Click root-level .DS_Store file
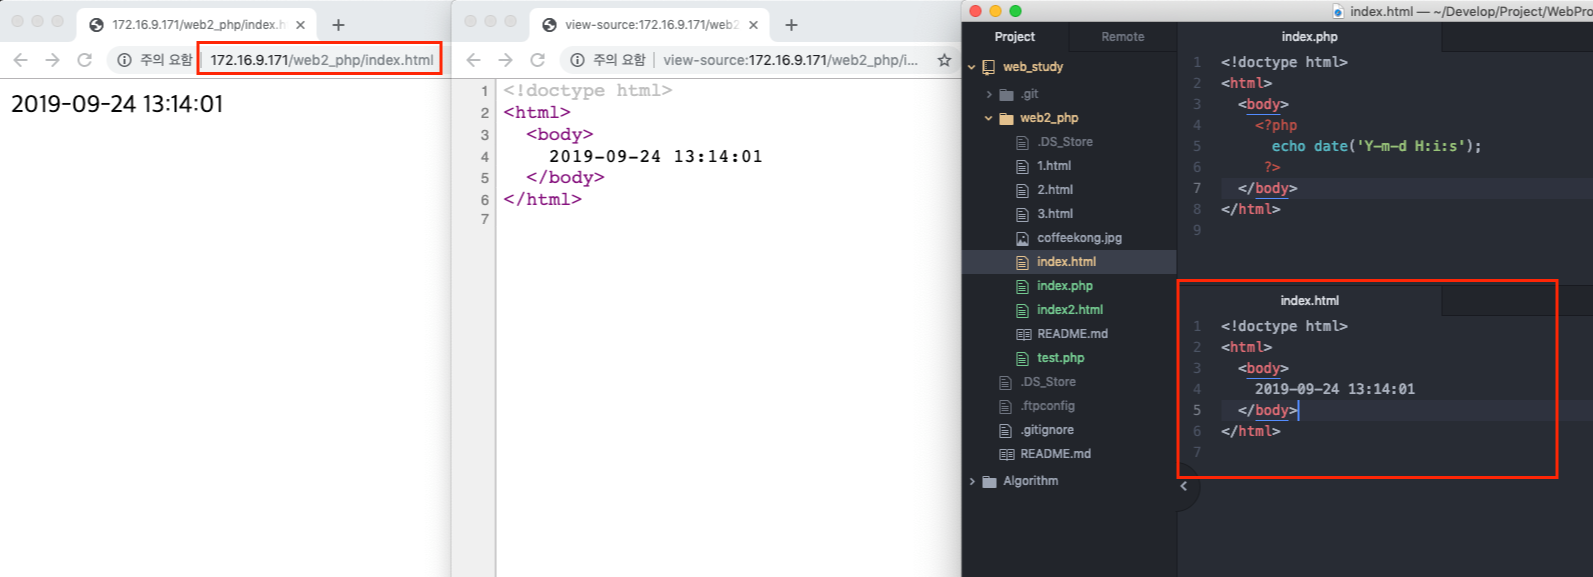 point(1048,382)
